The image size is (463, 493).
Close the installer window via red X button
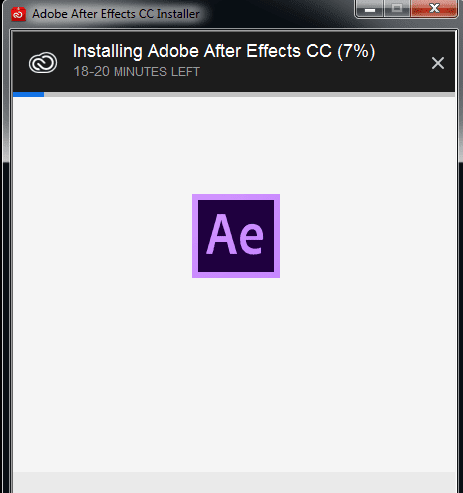434,8
